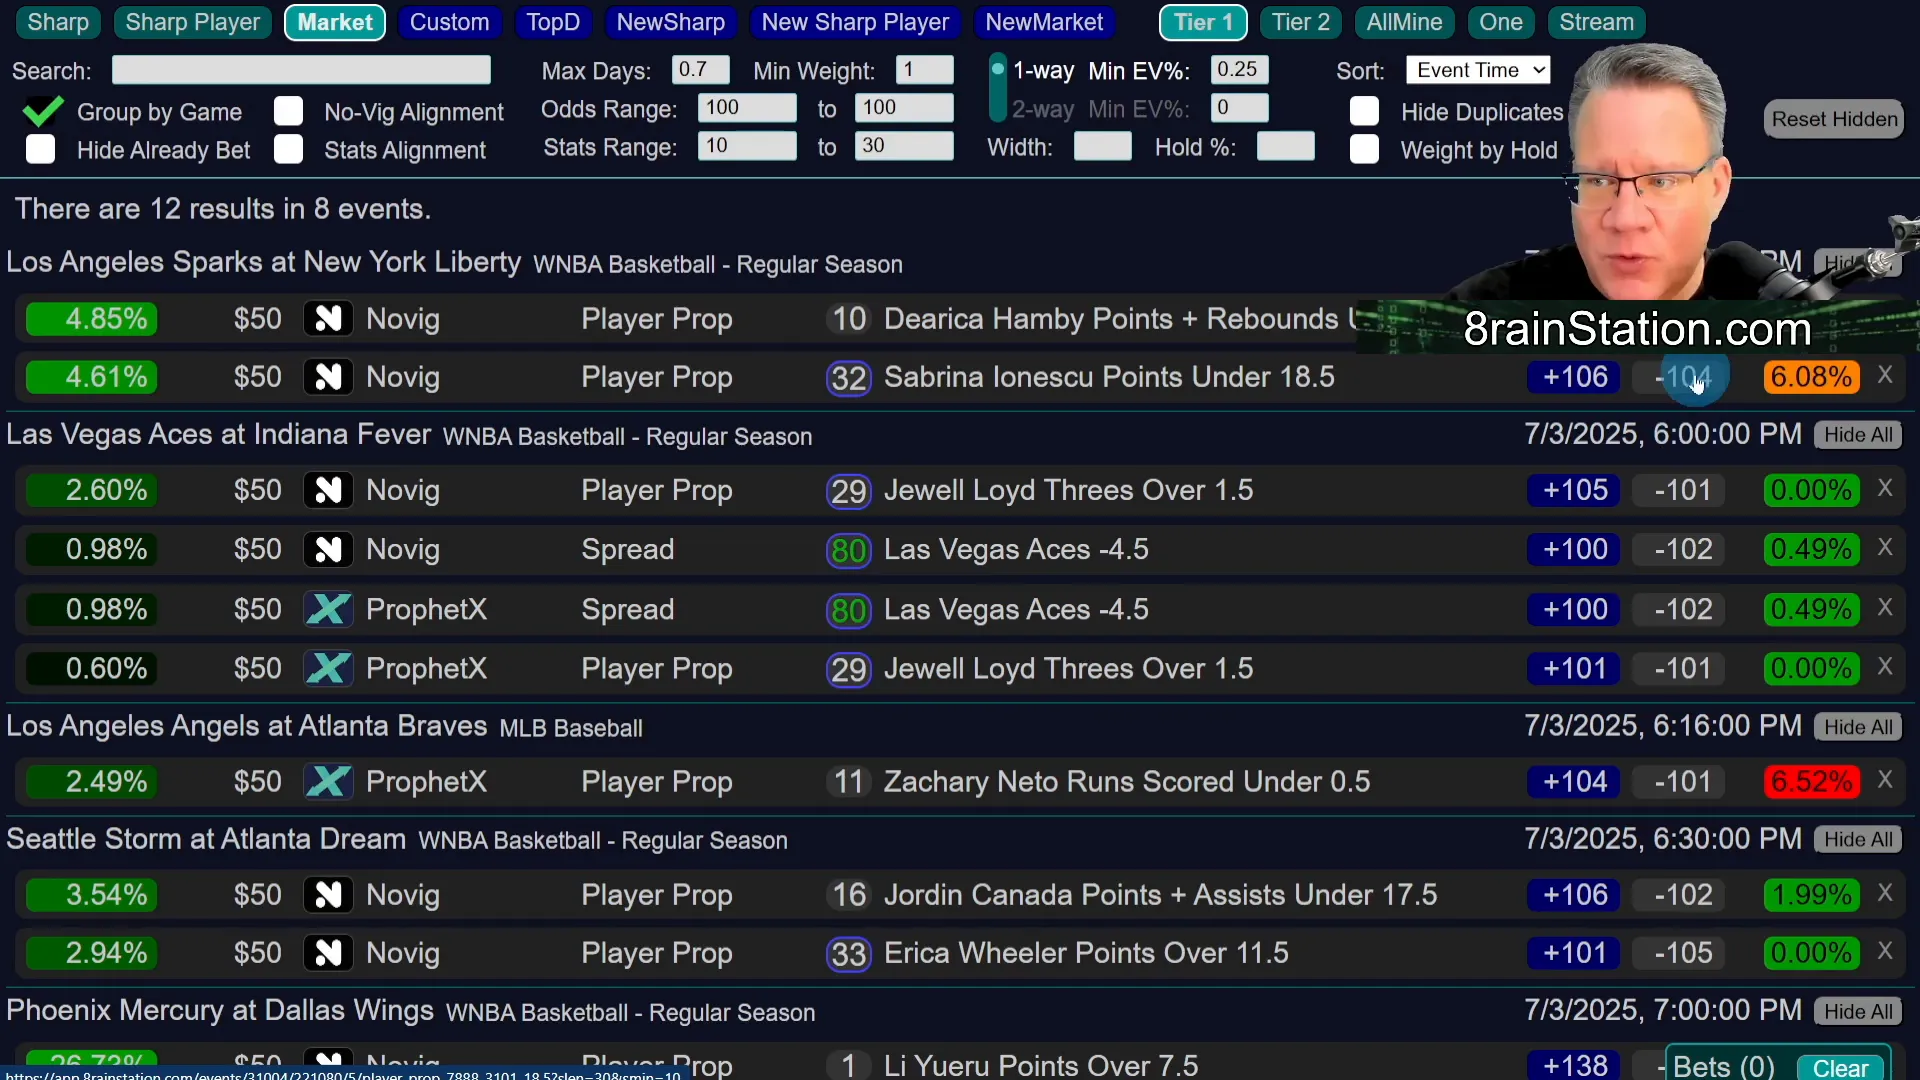Image resolution: width=1920 pixels, height=1080 pixels.
Task: Enable No-Vig Alignment checkbox
Action: click(288, 111)
